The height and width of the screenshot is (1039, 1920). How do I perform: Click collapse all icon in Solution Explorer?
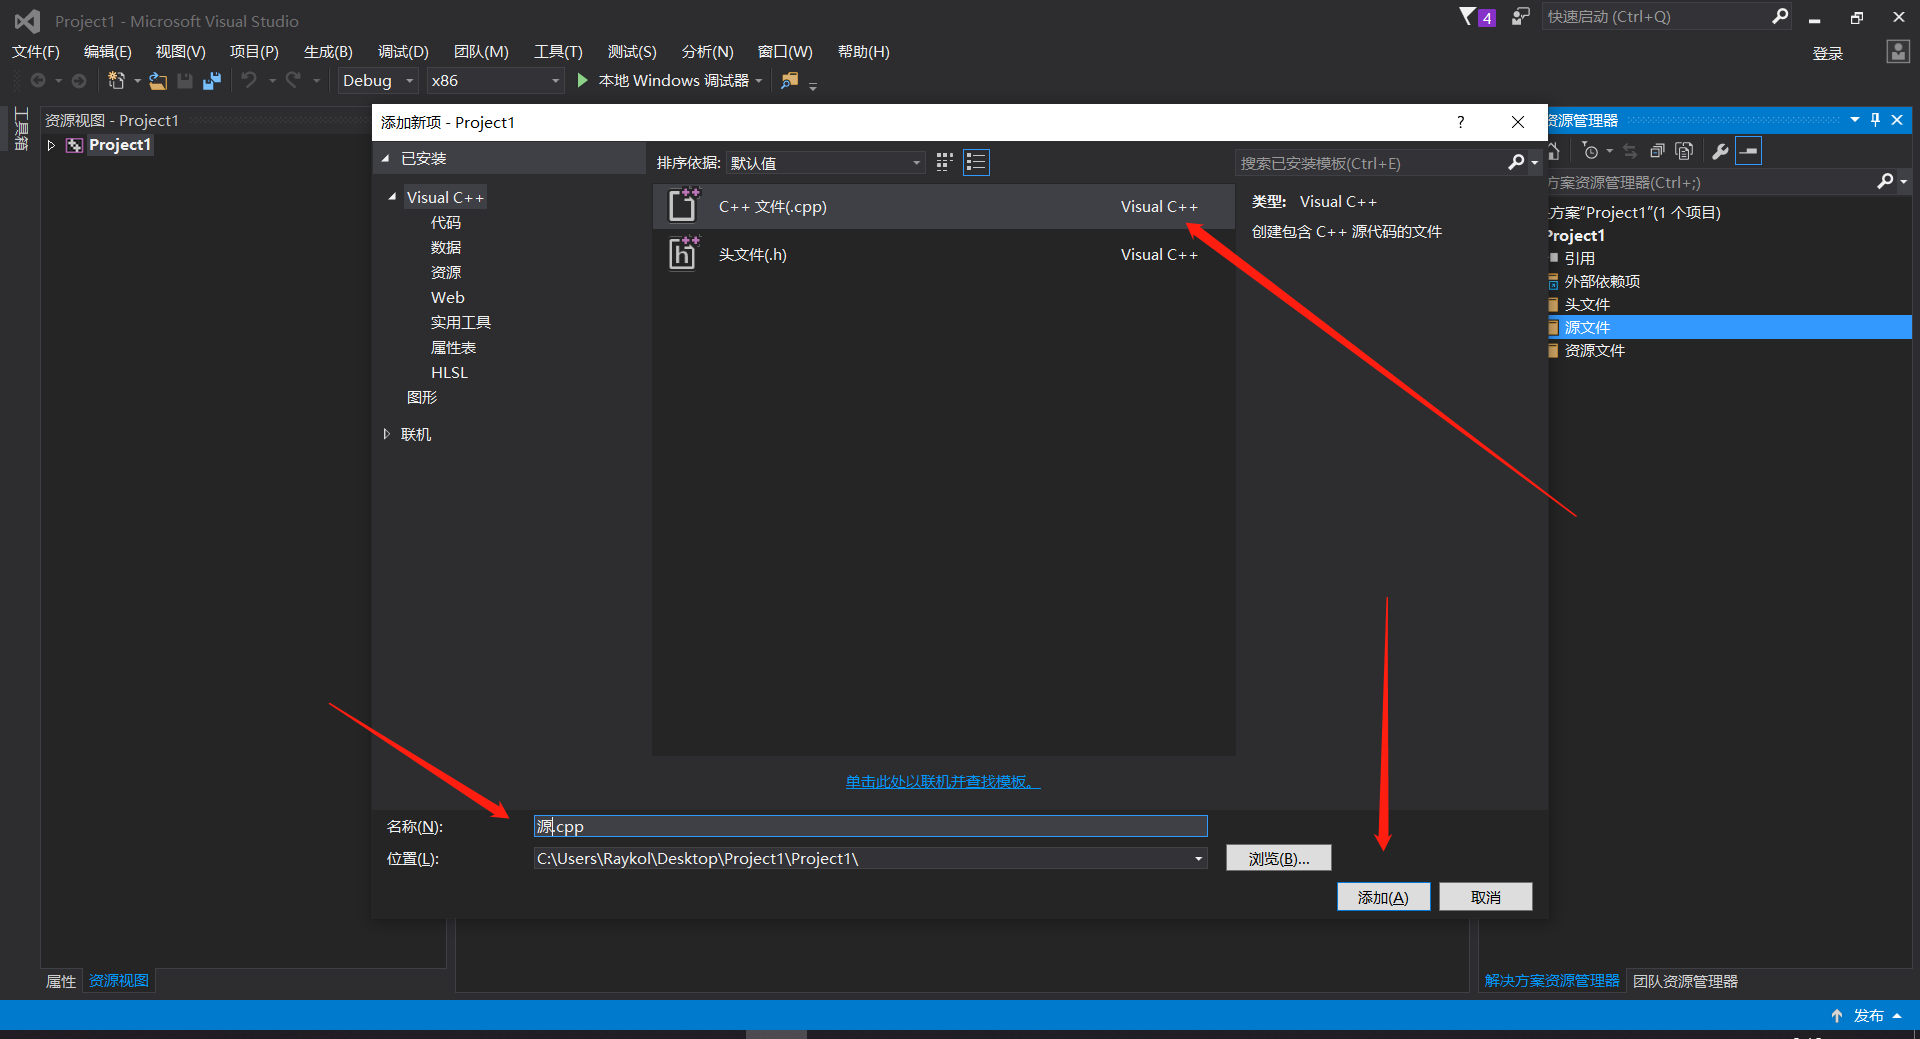coord(1657,151)
